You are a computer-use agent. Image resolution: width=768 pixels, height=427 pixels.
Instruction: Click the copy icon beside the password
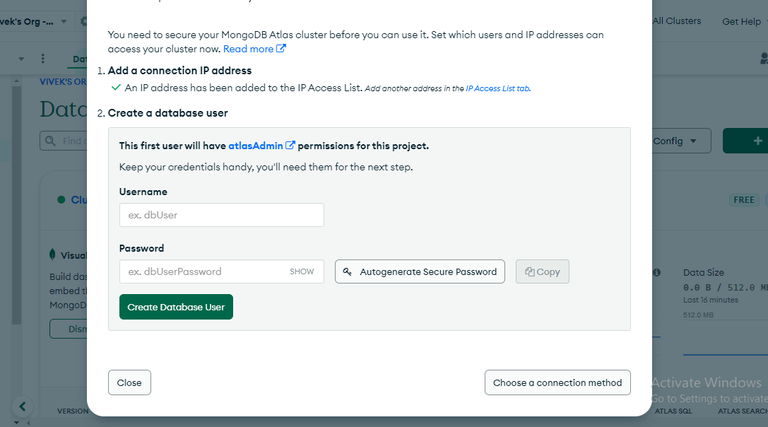click(x=529, y=271)
